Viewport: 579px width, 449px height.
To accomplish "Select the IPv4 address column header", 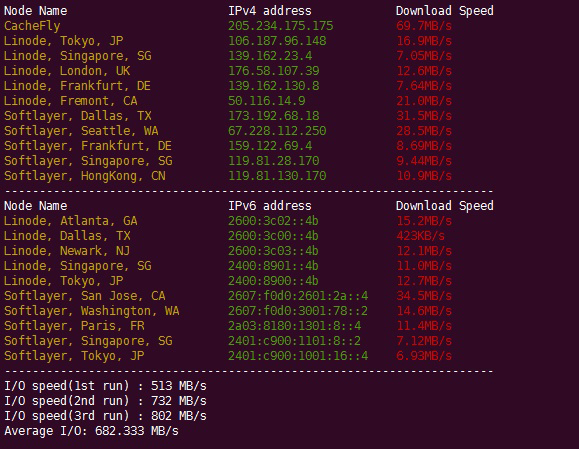I will tap(270, 11).
